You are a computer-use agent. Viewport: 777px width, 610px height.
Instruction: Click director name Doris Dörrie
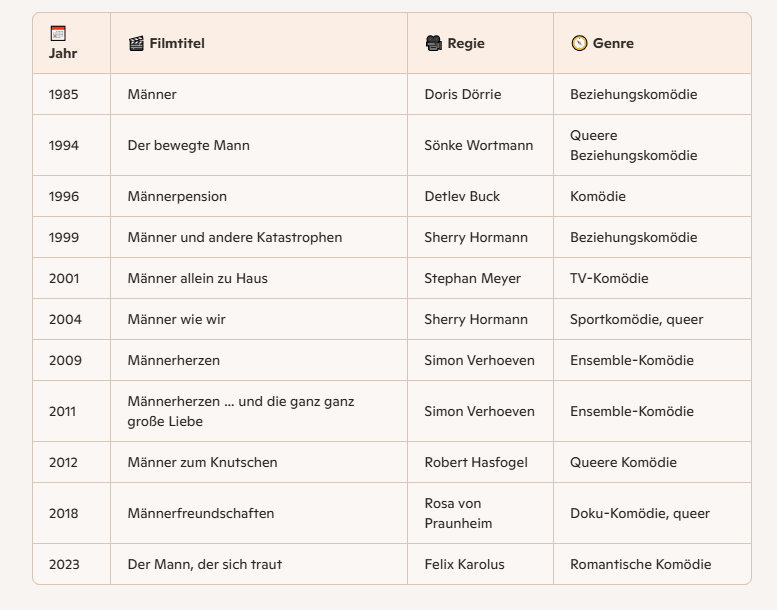(x=462, y=94)
